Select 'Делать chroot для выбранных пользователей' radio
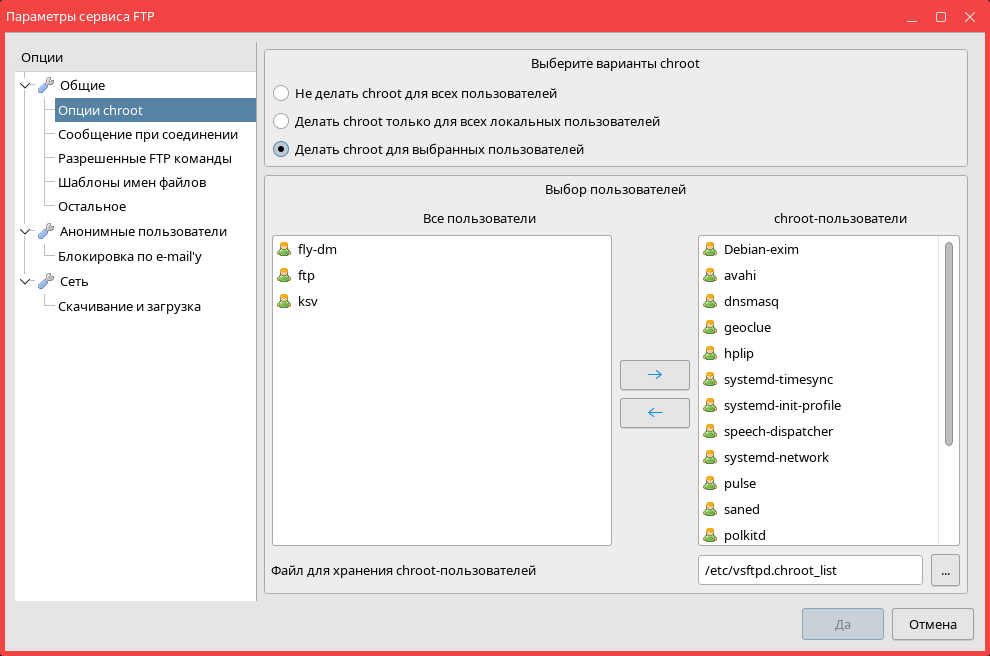 [x=281, y=149]
